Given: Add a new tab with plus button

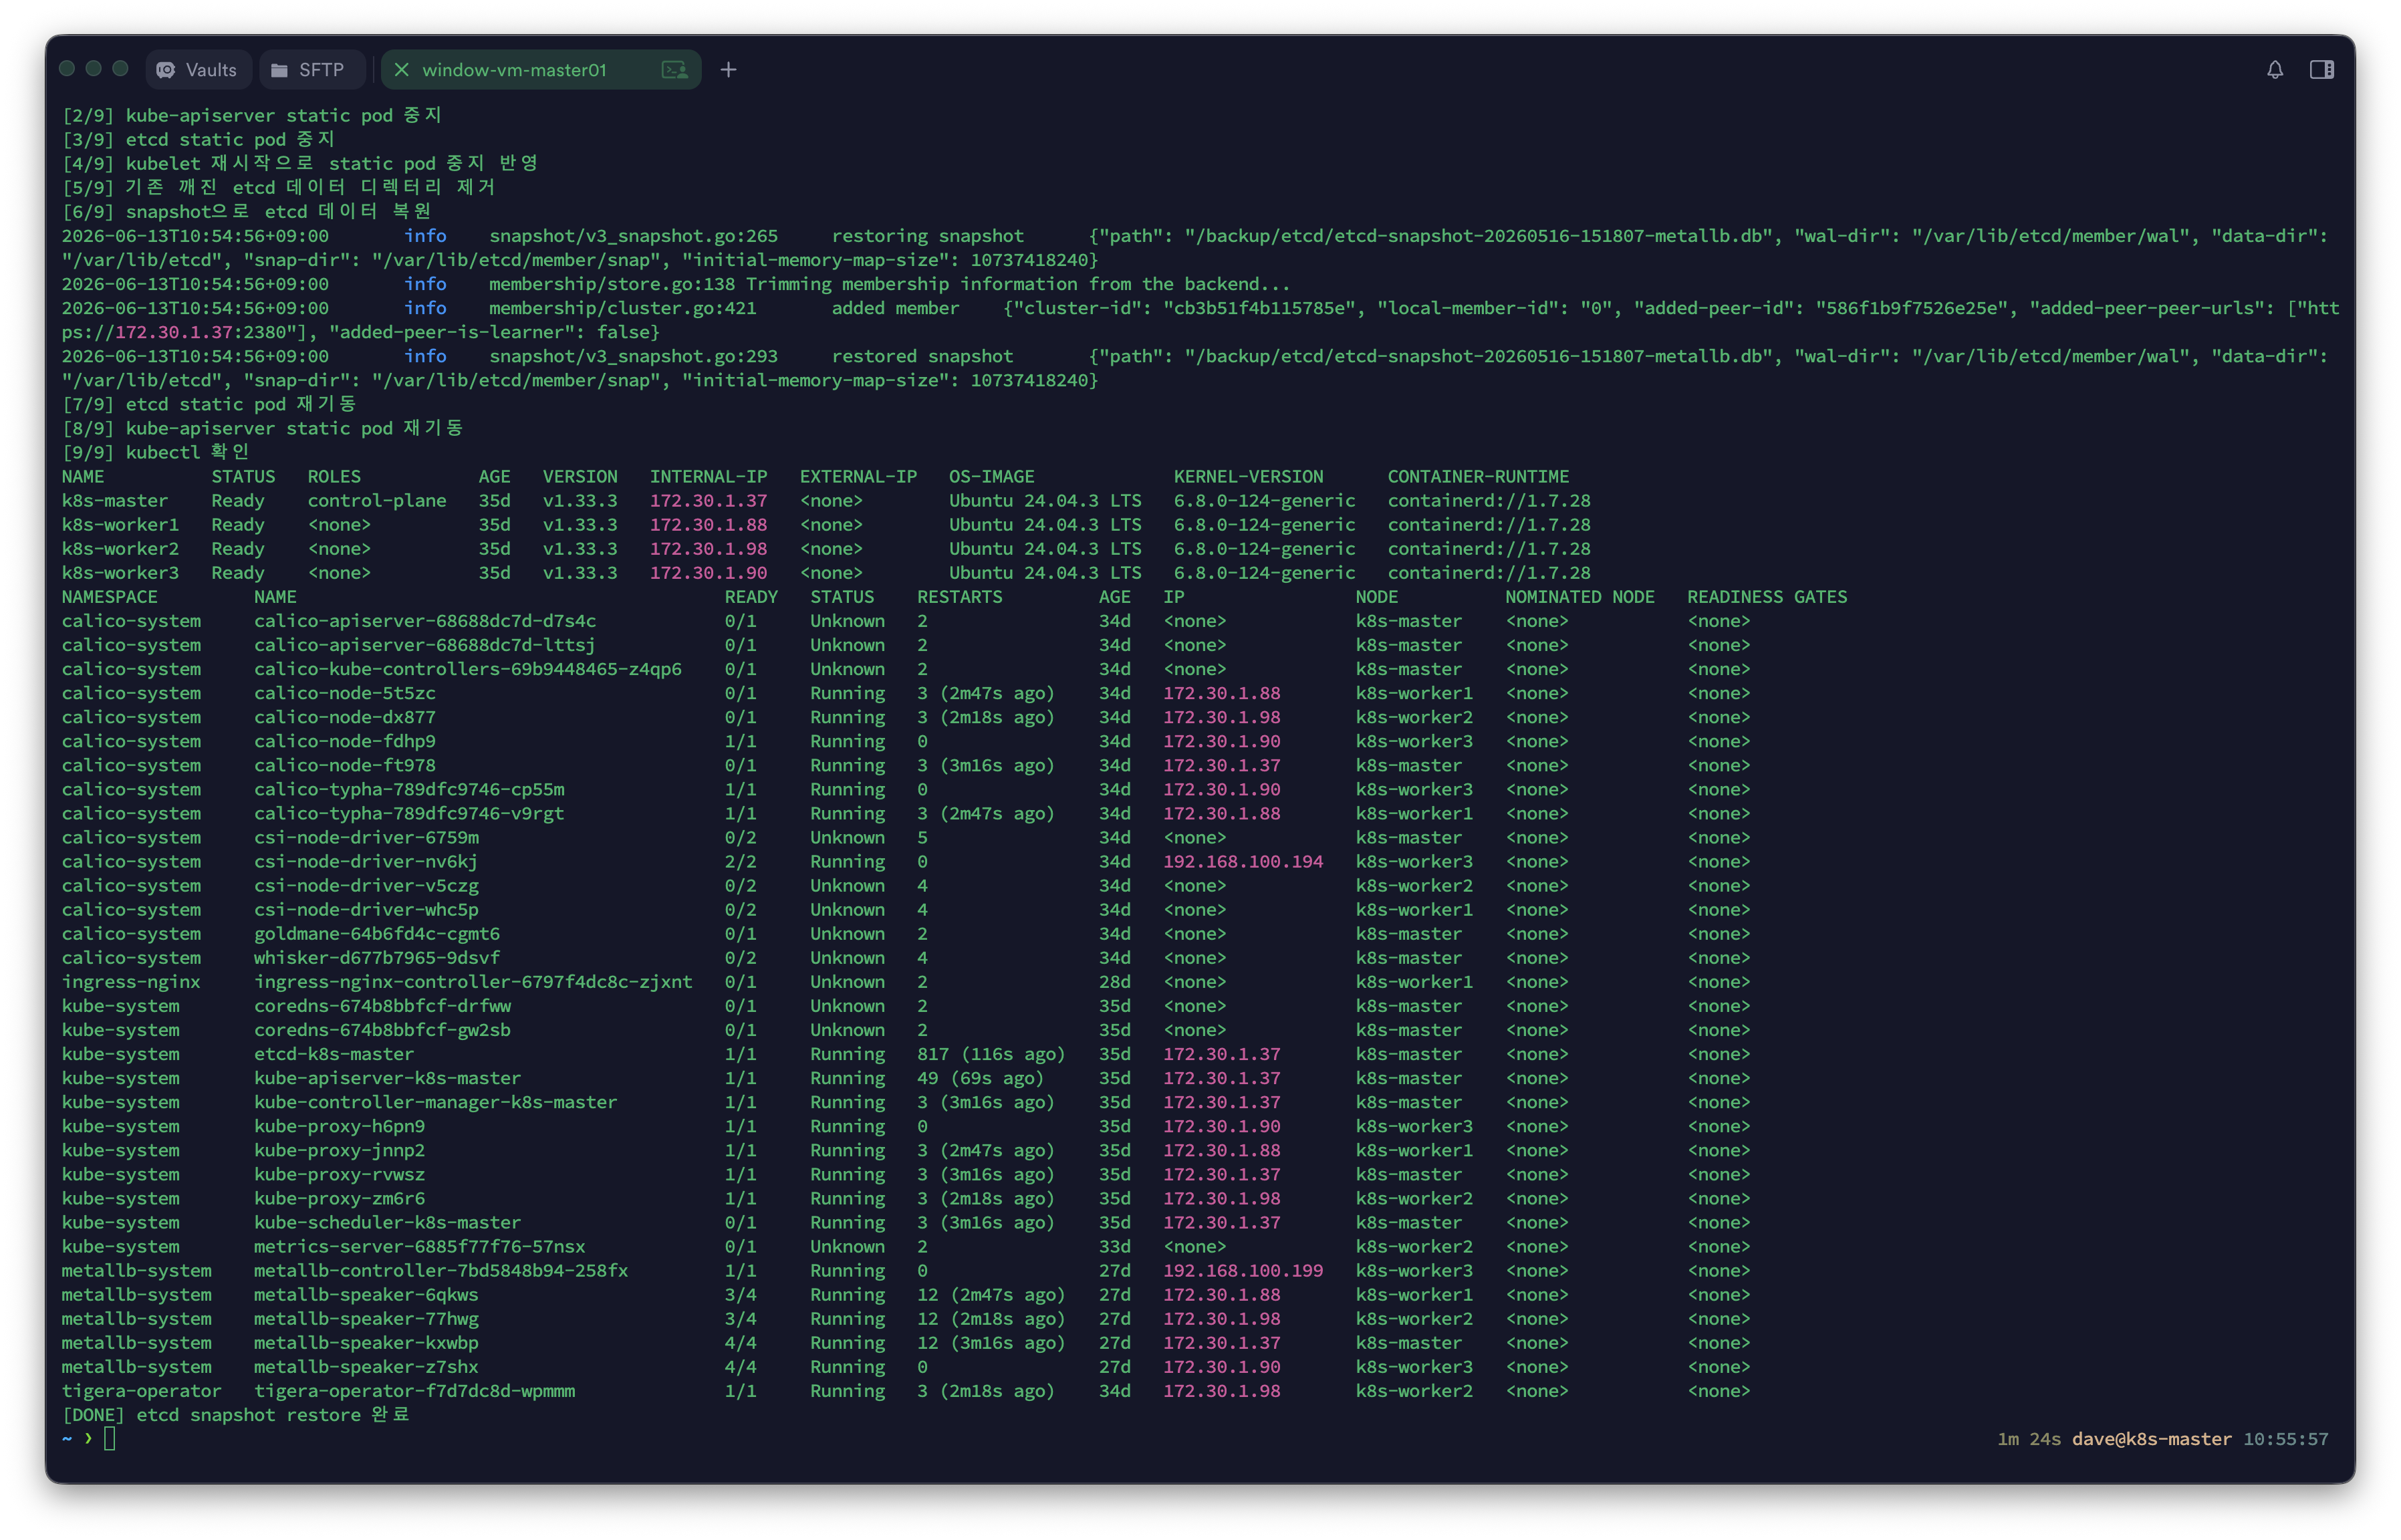Looking at the screenshot, I should 728,70.
